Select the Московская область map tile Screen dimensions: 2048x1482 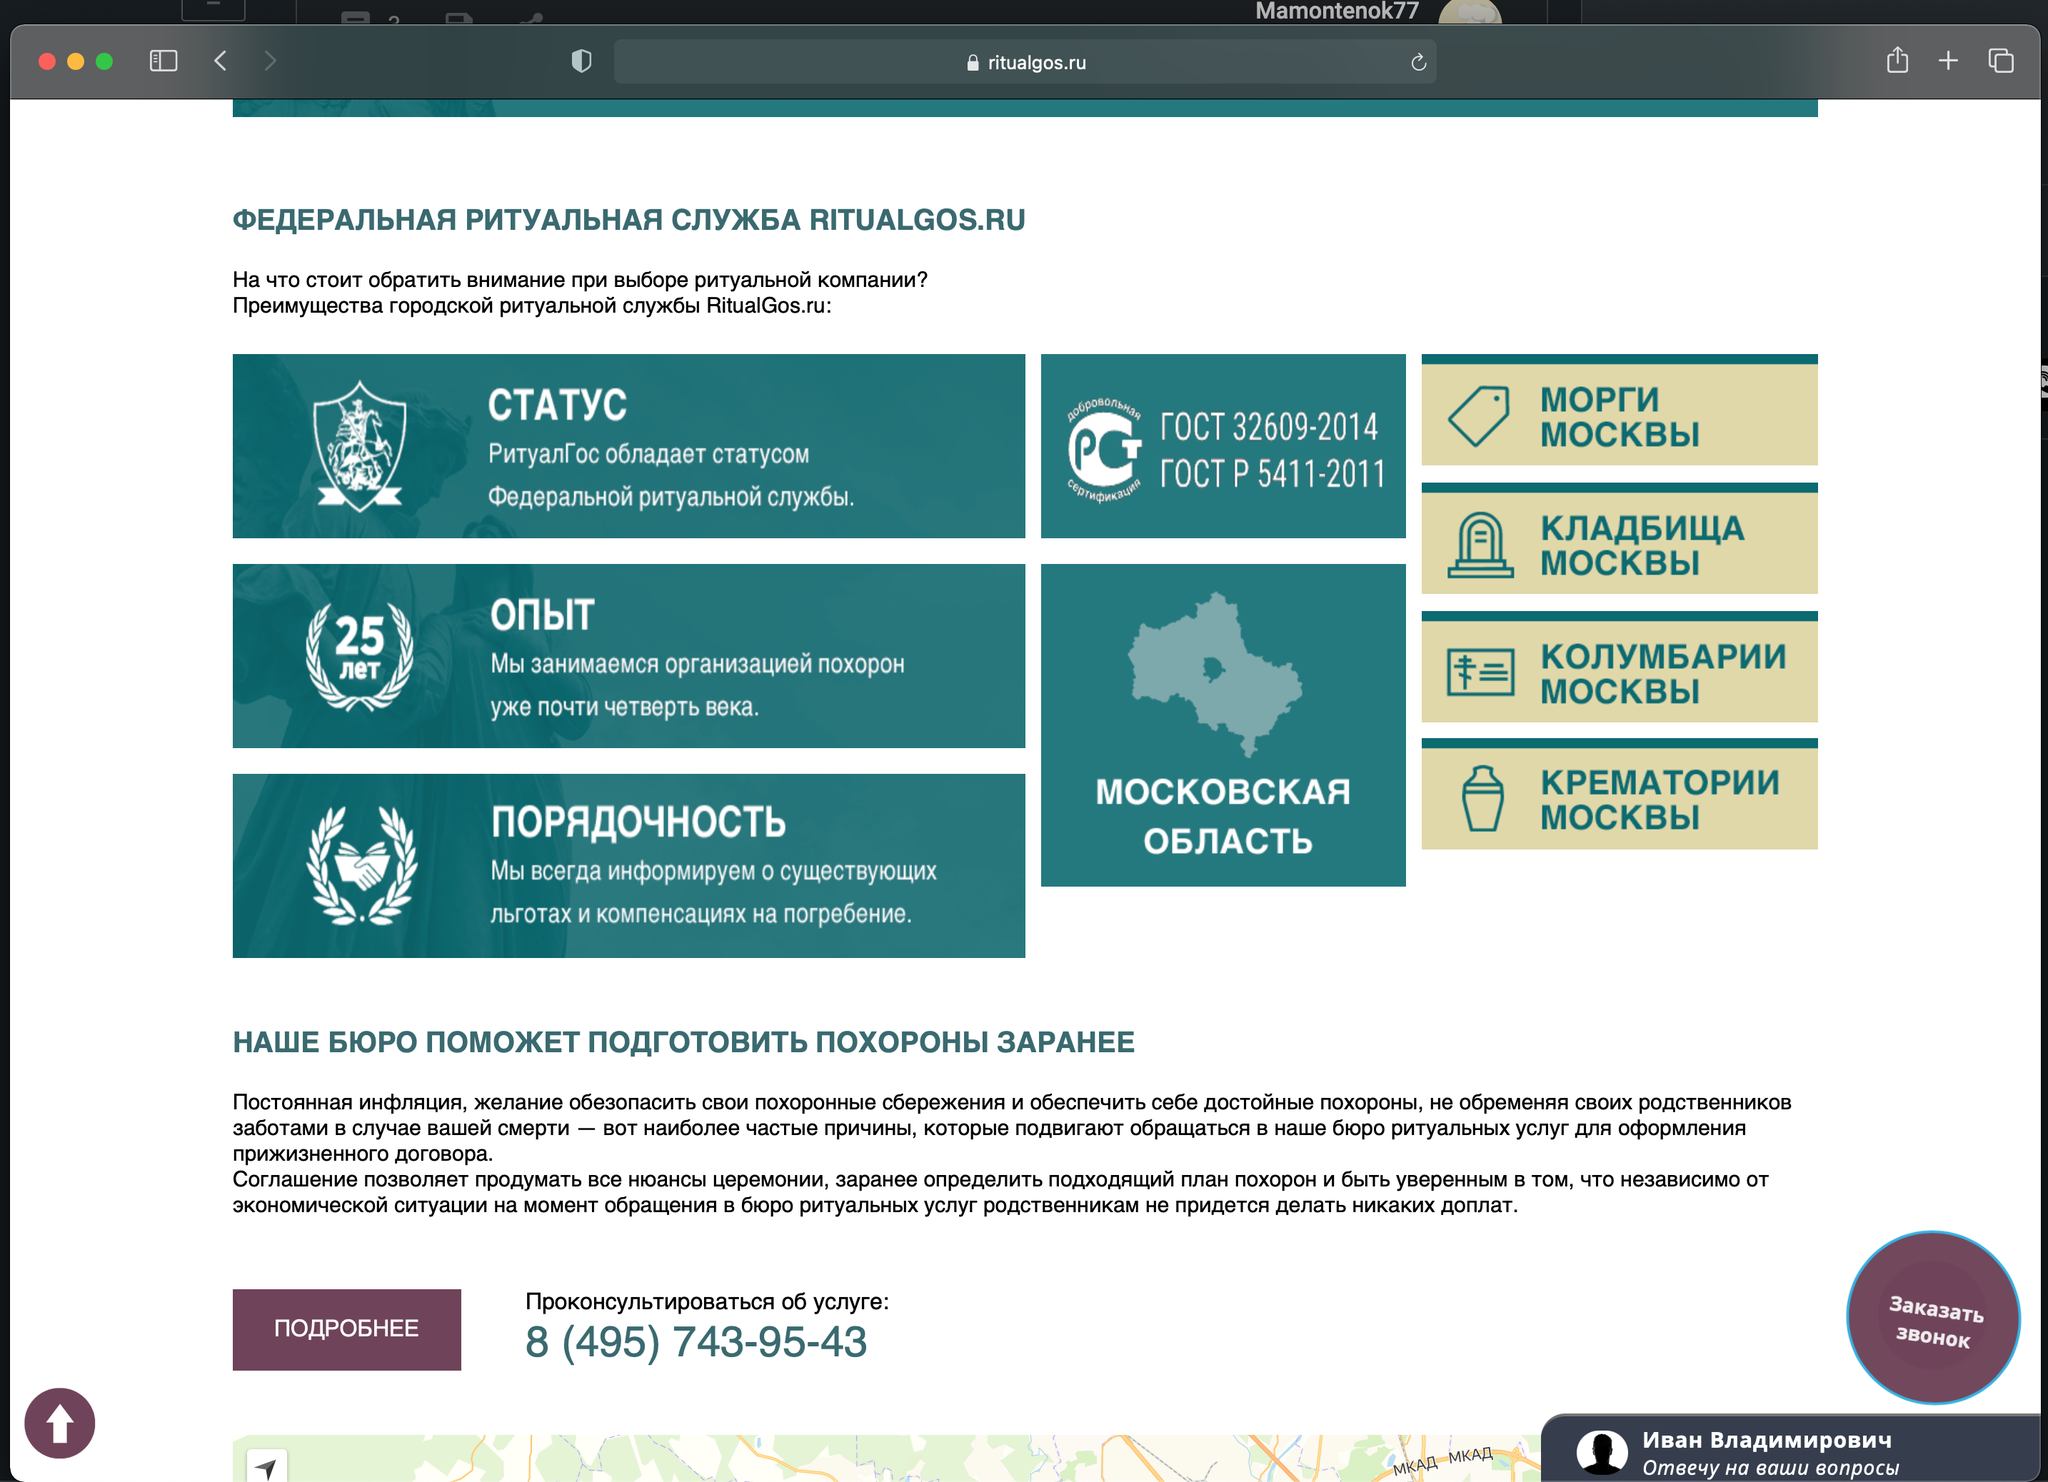tap(1222, 724)
